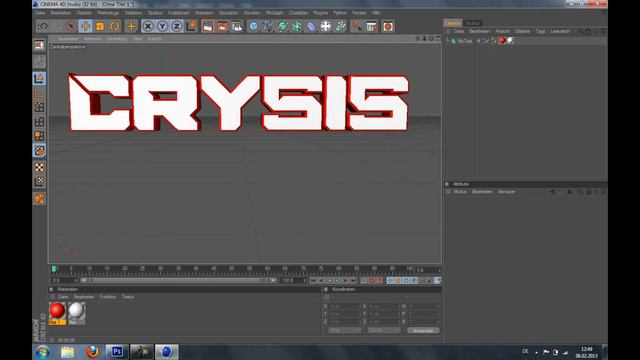Click the timeline preview range slider
This screenshot has height=360, width=640.
coord(178,280)
